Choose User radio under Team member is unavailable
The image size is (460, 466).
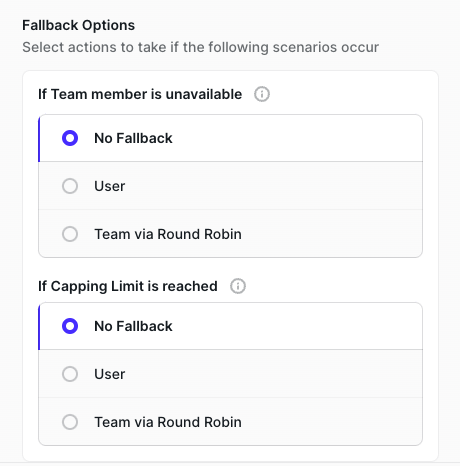click(x=70, y=186)
